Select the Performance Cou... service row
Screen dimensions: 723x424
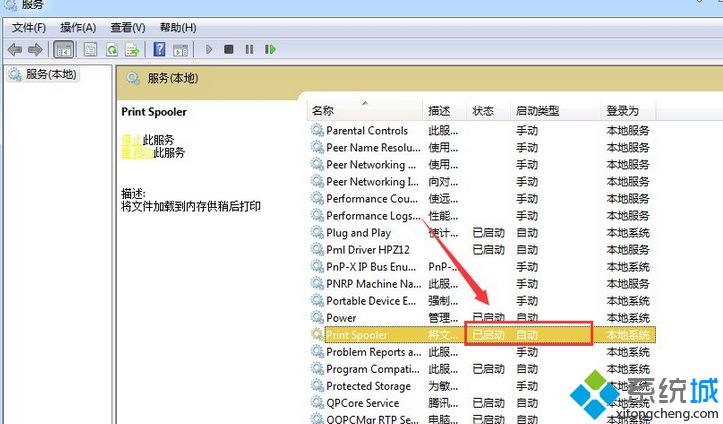pos(482,199)
